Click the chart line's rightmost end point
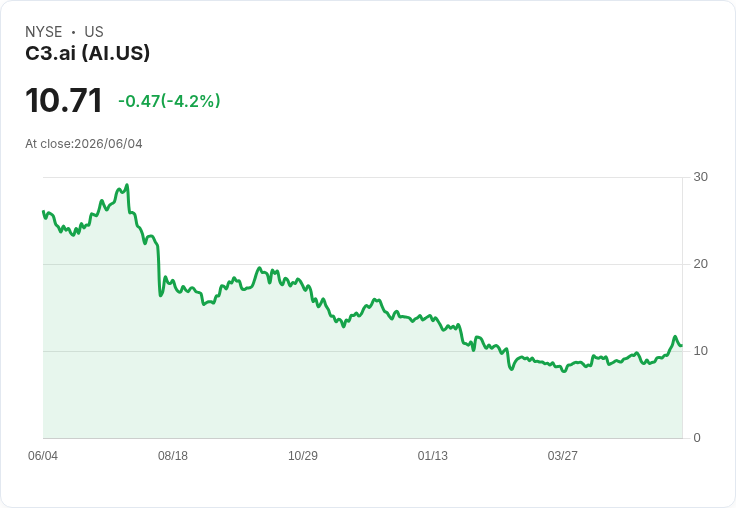 (682, 346)
